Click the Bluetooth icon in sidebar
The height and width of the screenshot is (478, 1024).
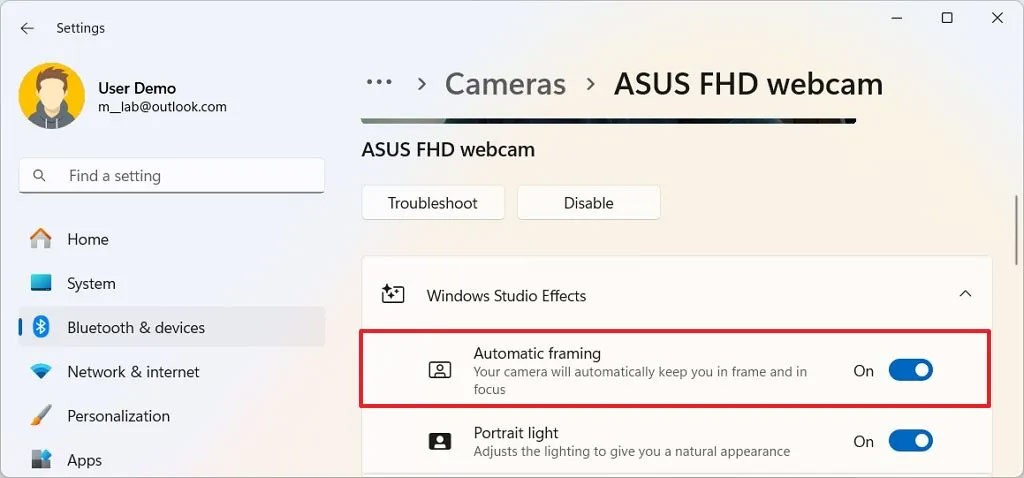coord(41,327)
